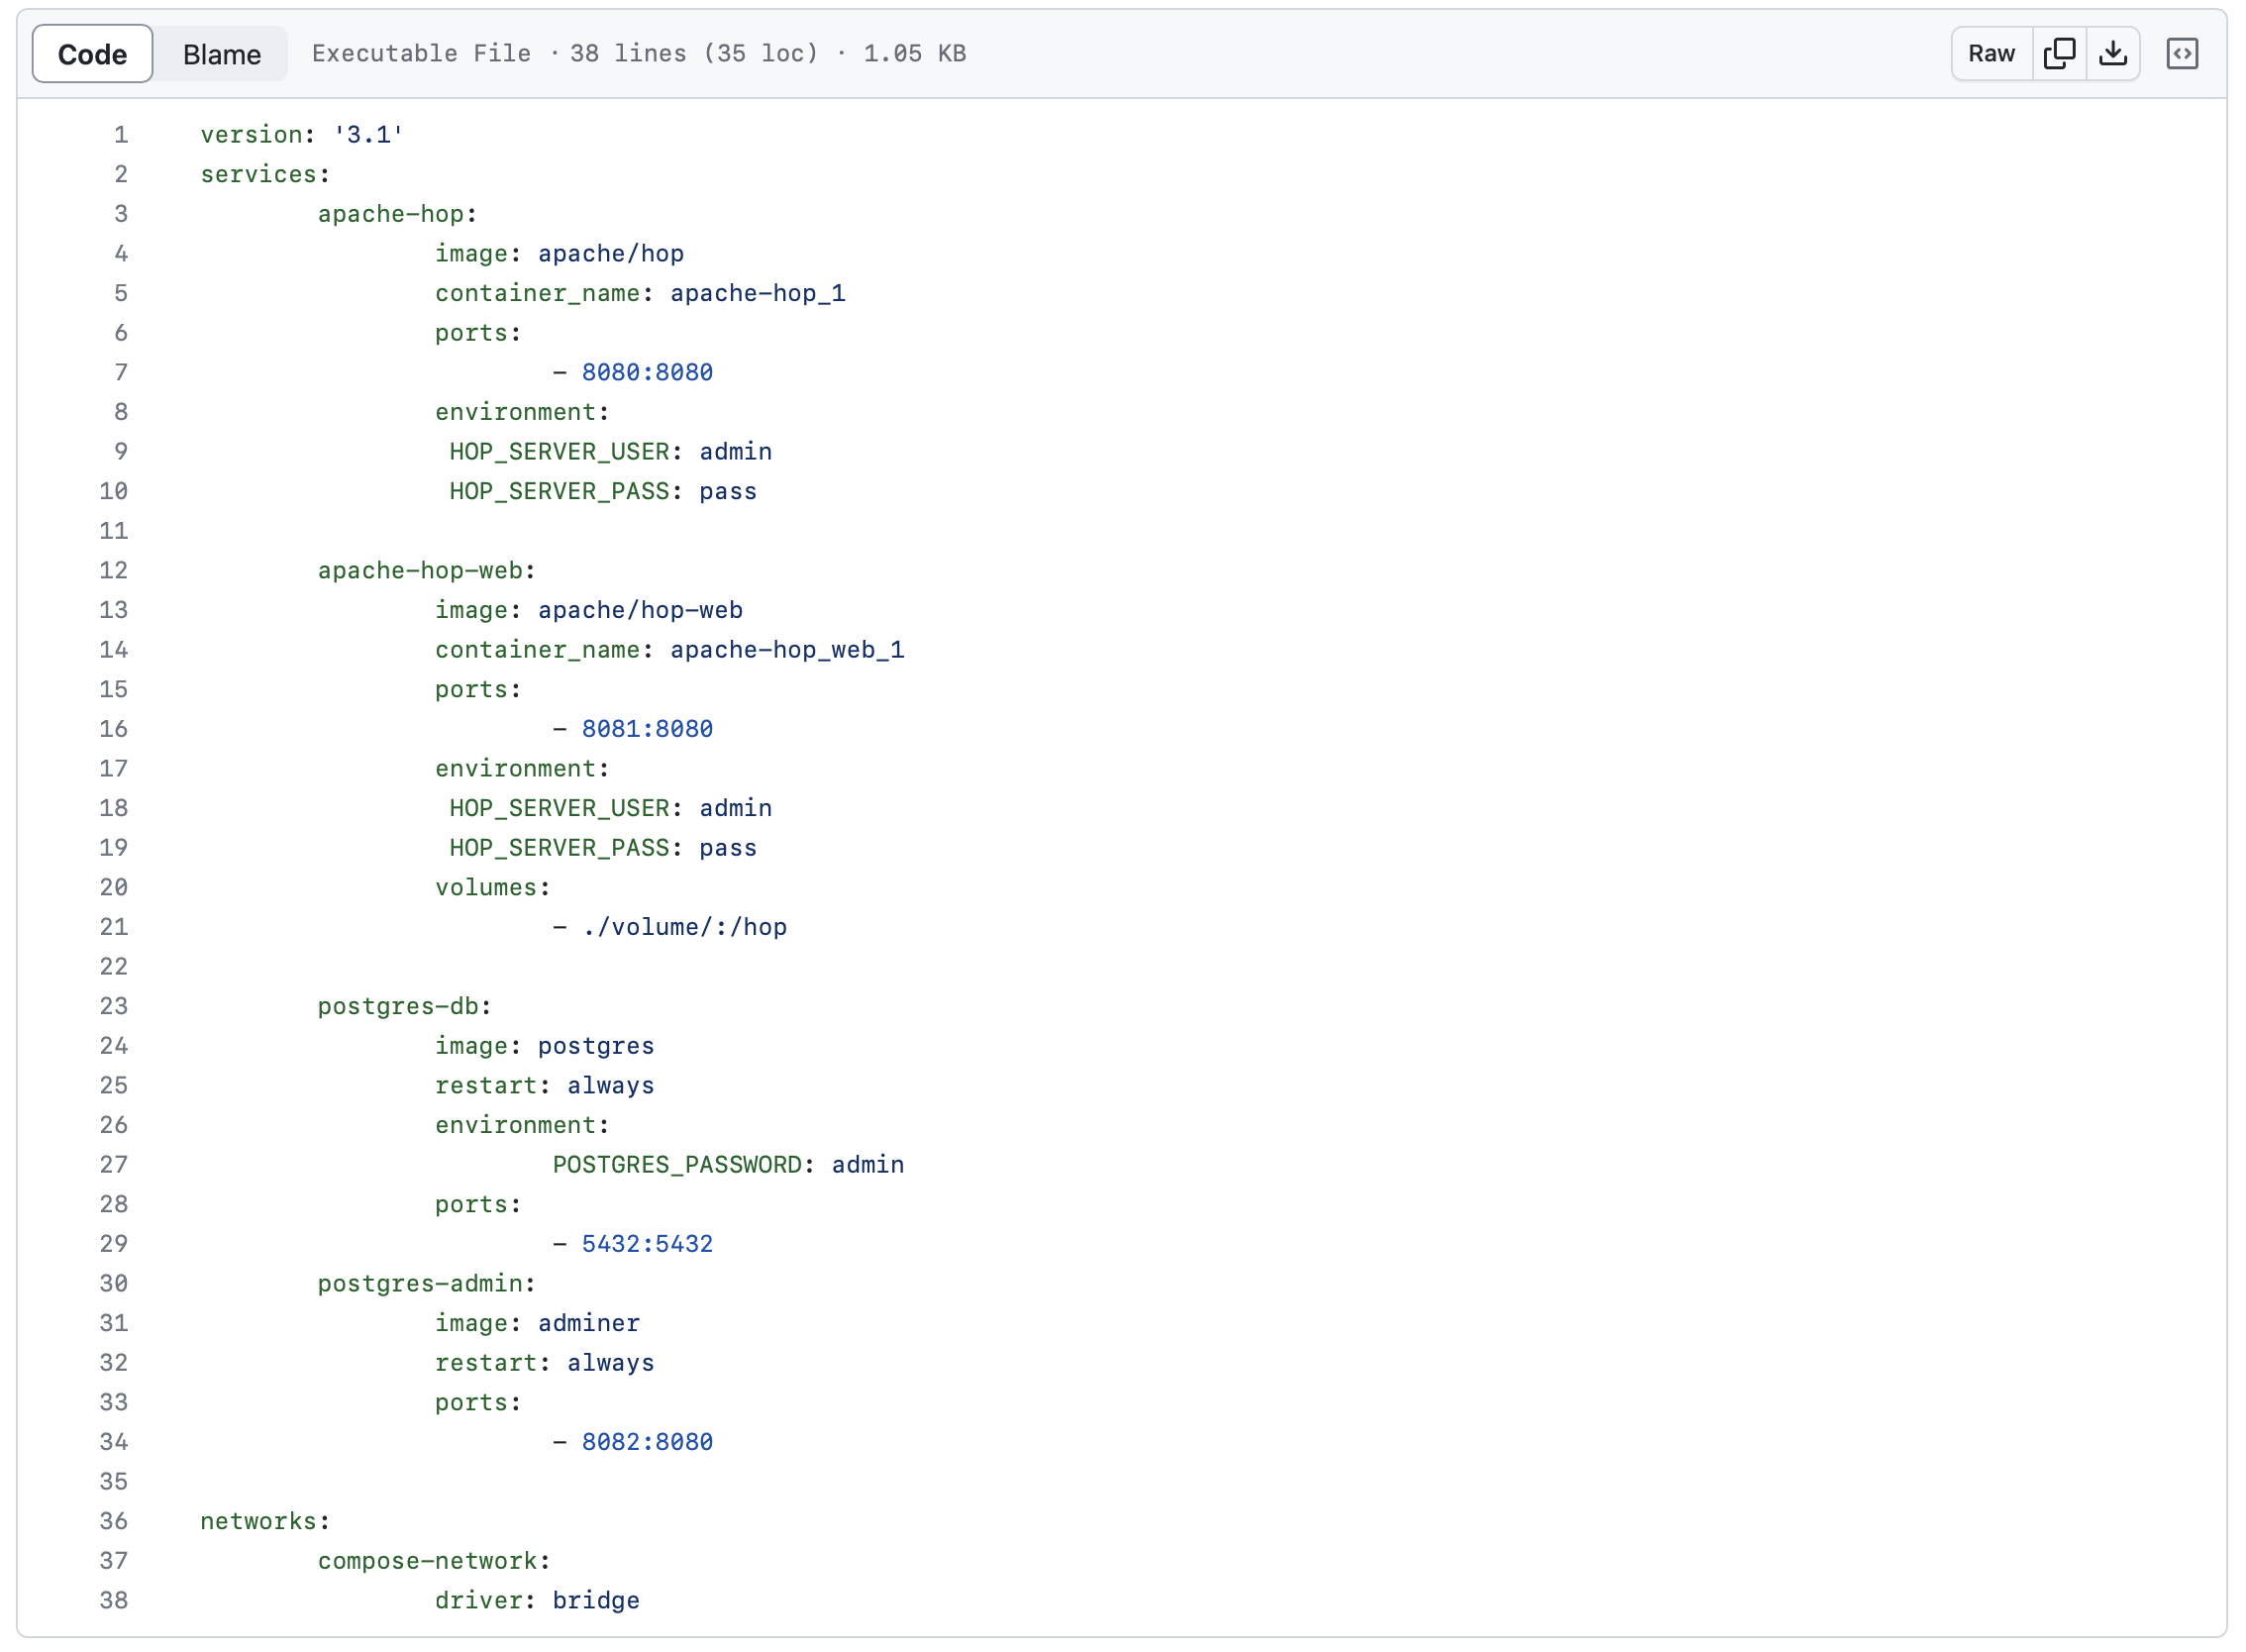
Task: Click the 8080:8080 port mapping
Action: [647, 372]
